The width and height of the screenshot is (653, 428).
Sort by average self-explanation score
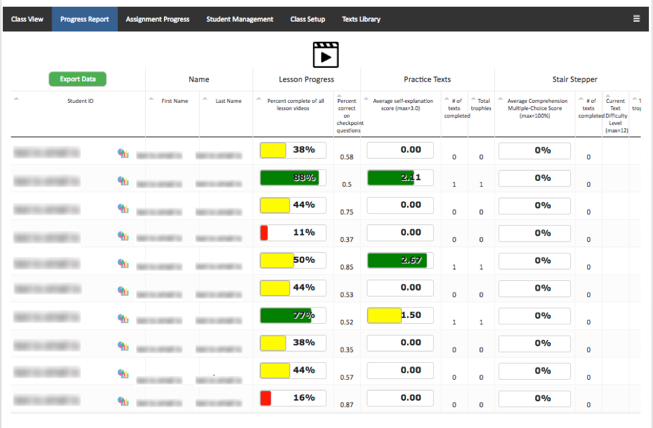coord(366,99)
